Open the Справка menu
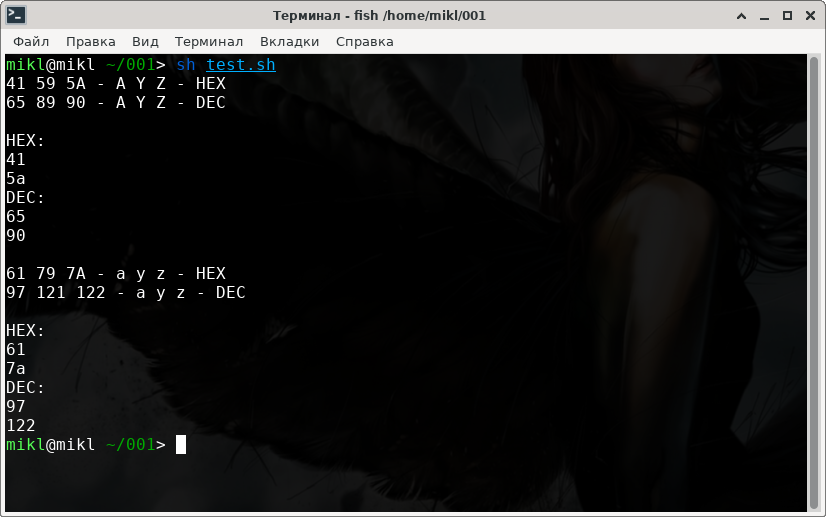 pyautogui.click(x=364, y=41)
